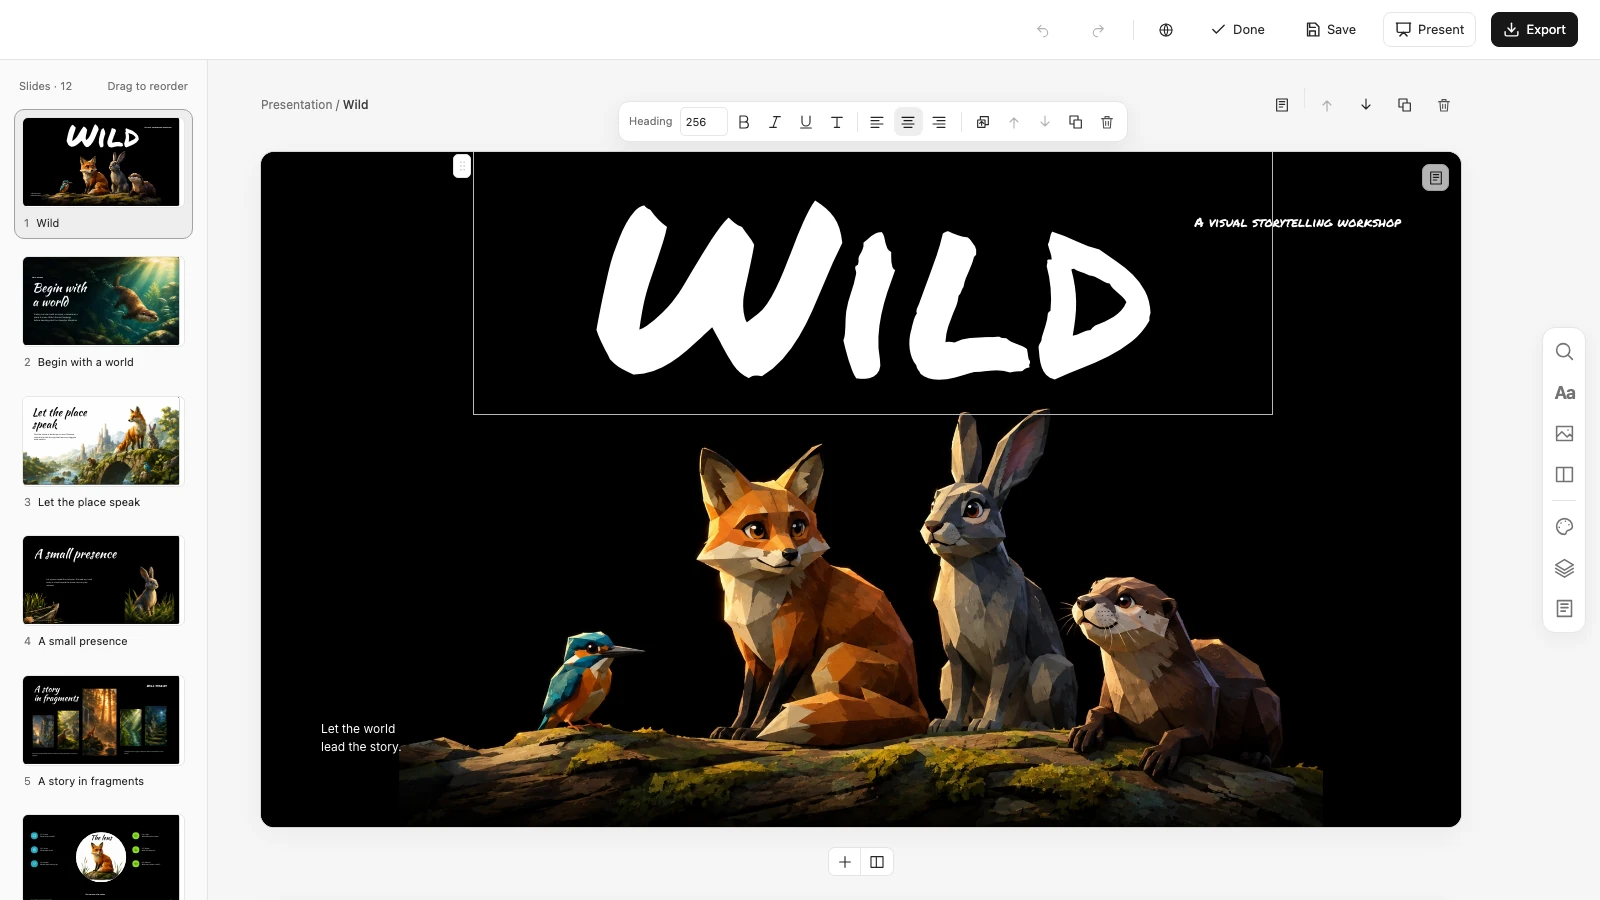Click the notes badge on slide canvas corner
Screen dimensions: 1600x900
pos(1435,177)
